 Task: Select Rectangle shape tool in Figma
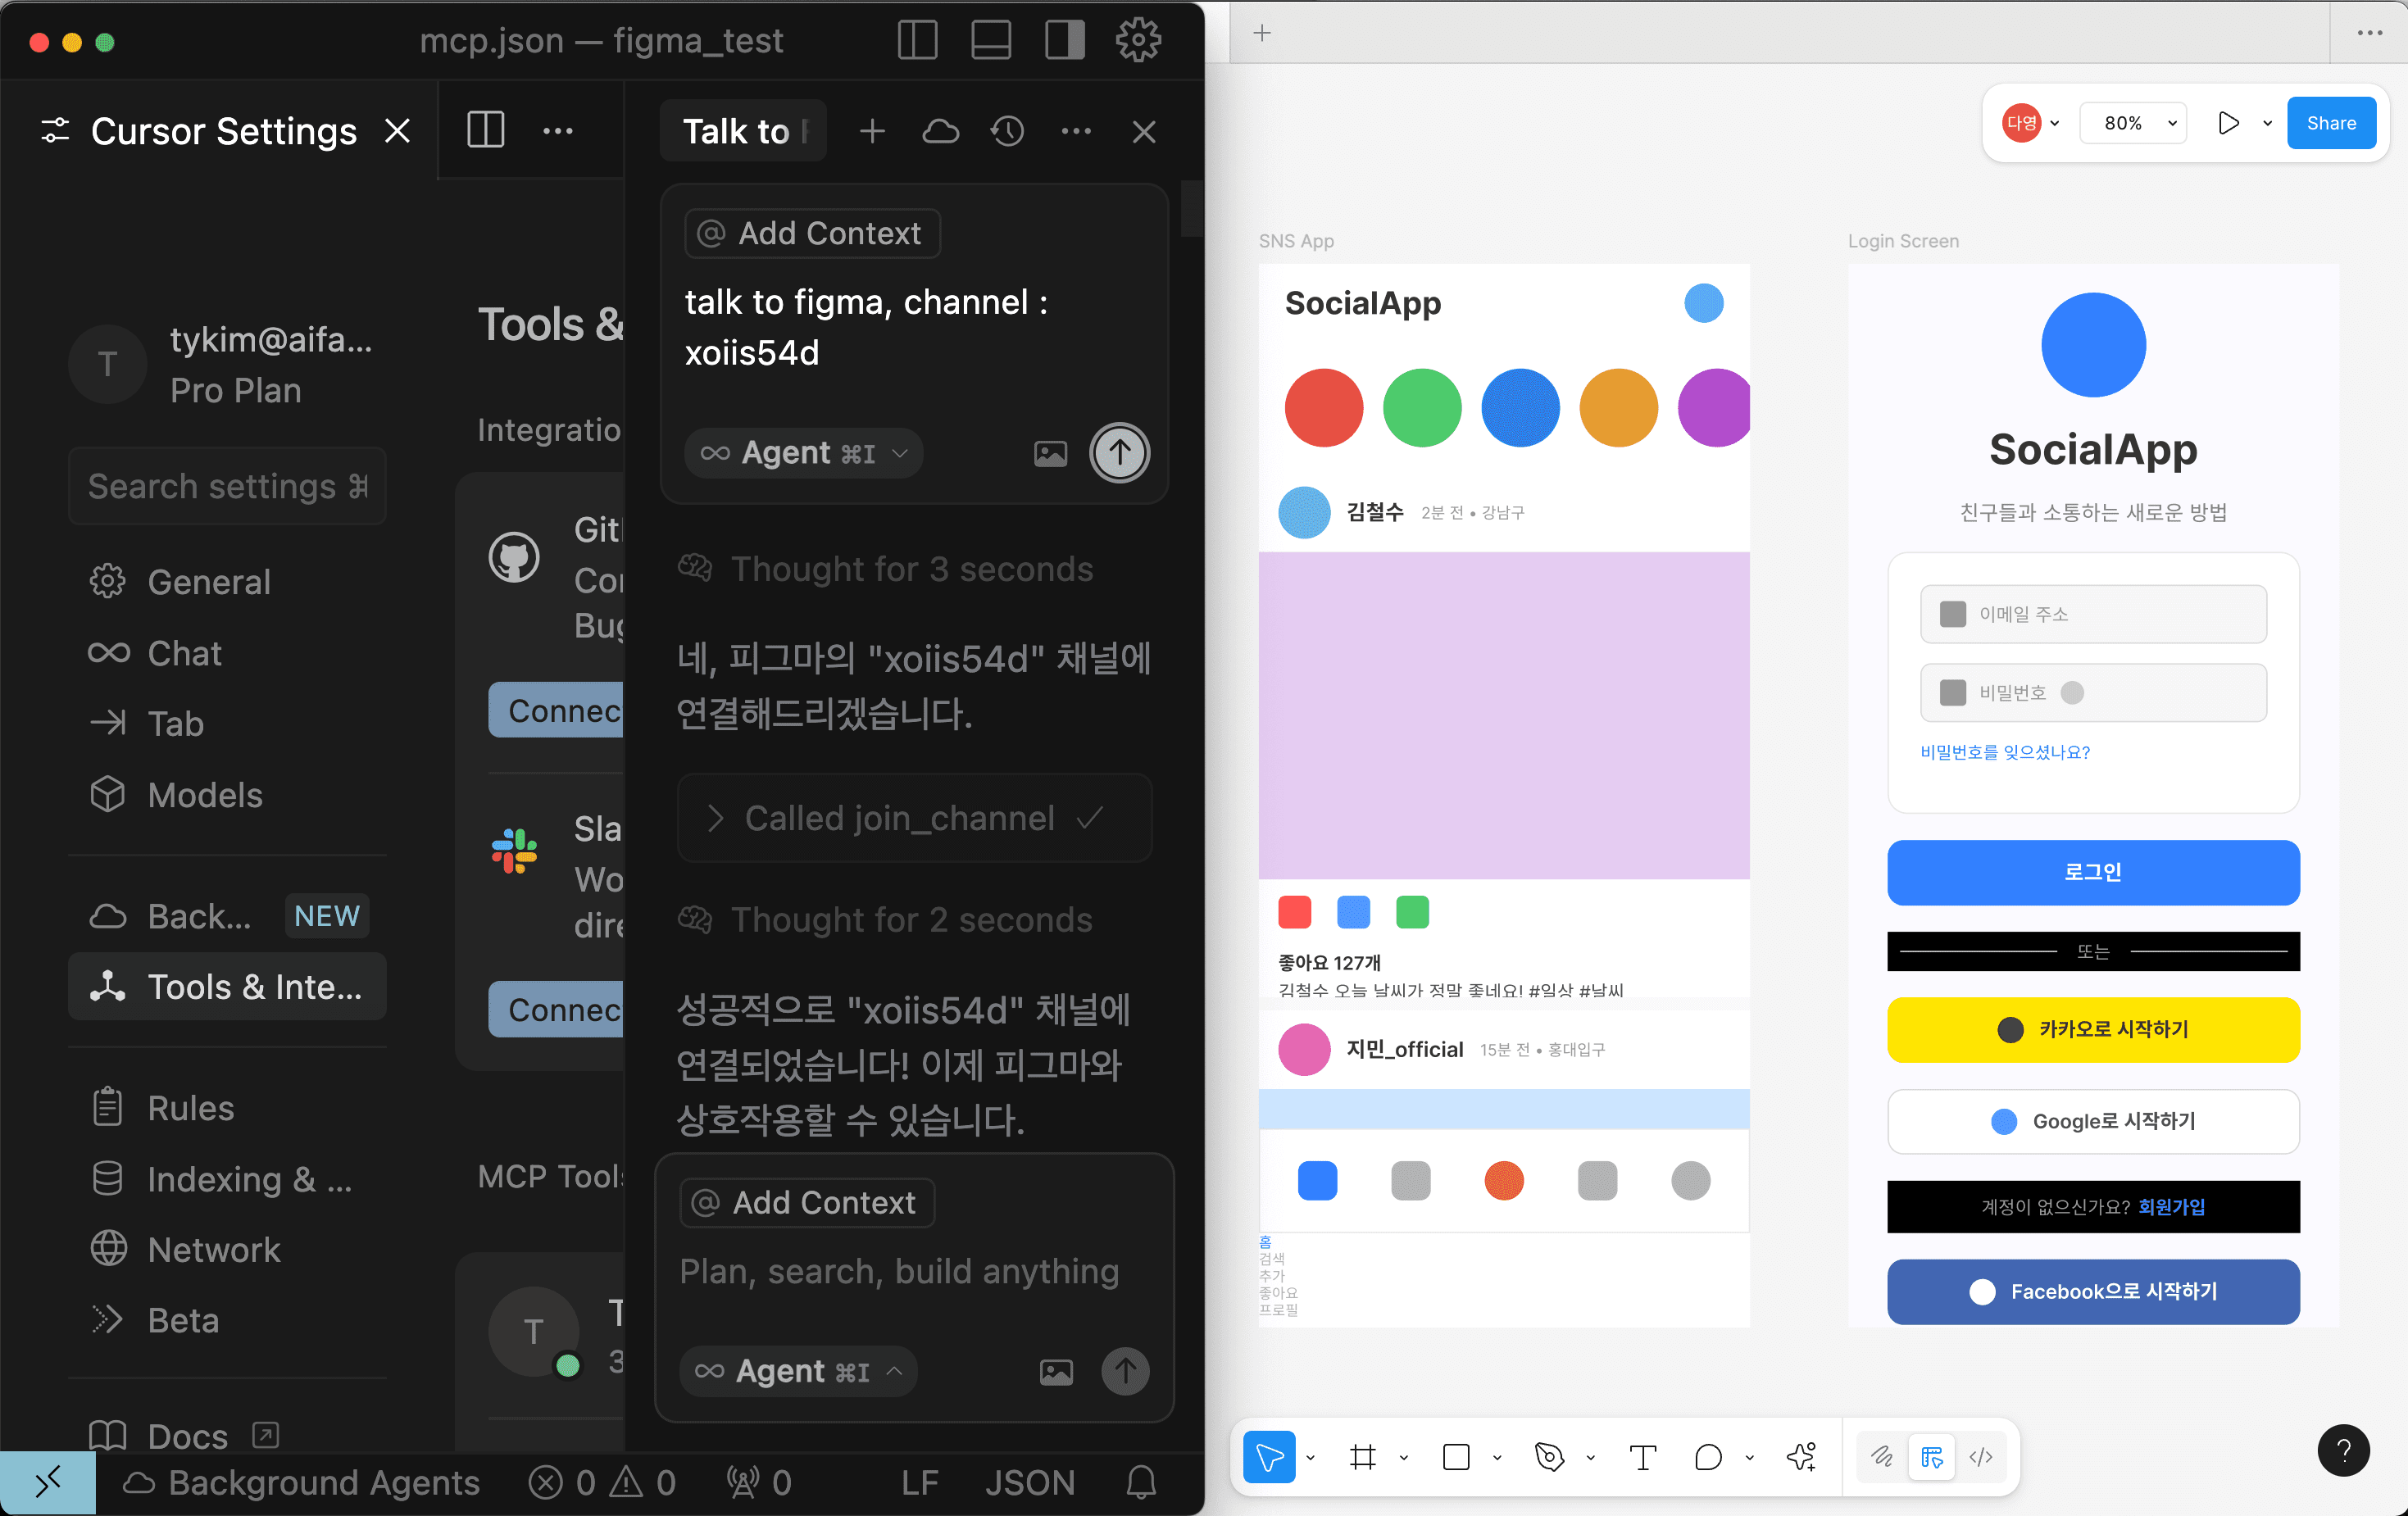click(x=1456, y=1457)
